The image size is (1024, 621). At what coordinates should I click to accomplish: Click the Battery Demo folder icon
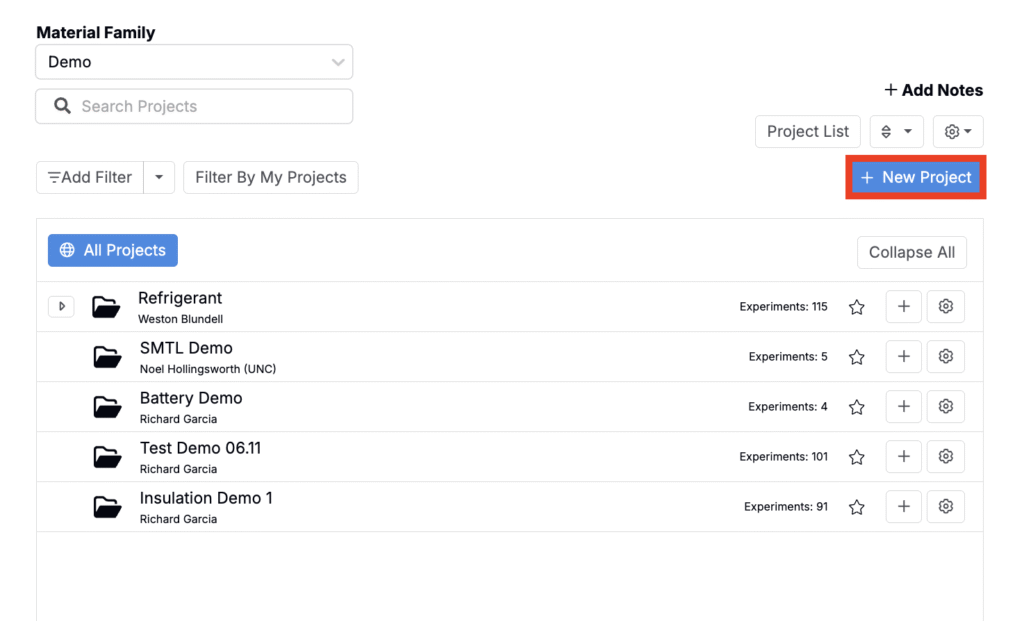(107, 407)
